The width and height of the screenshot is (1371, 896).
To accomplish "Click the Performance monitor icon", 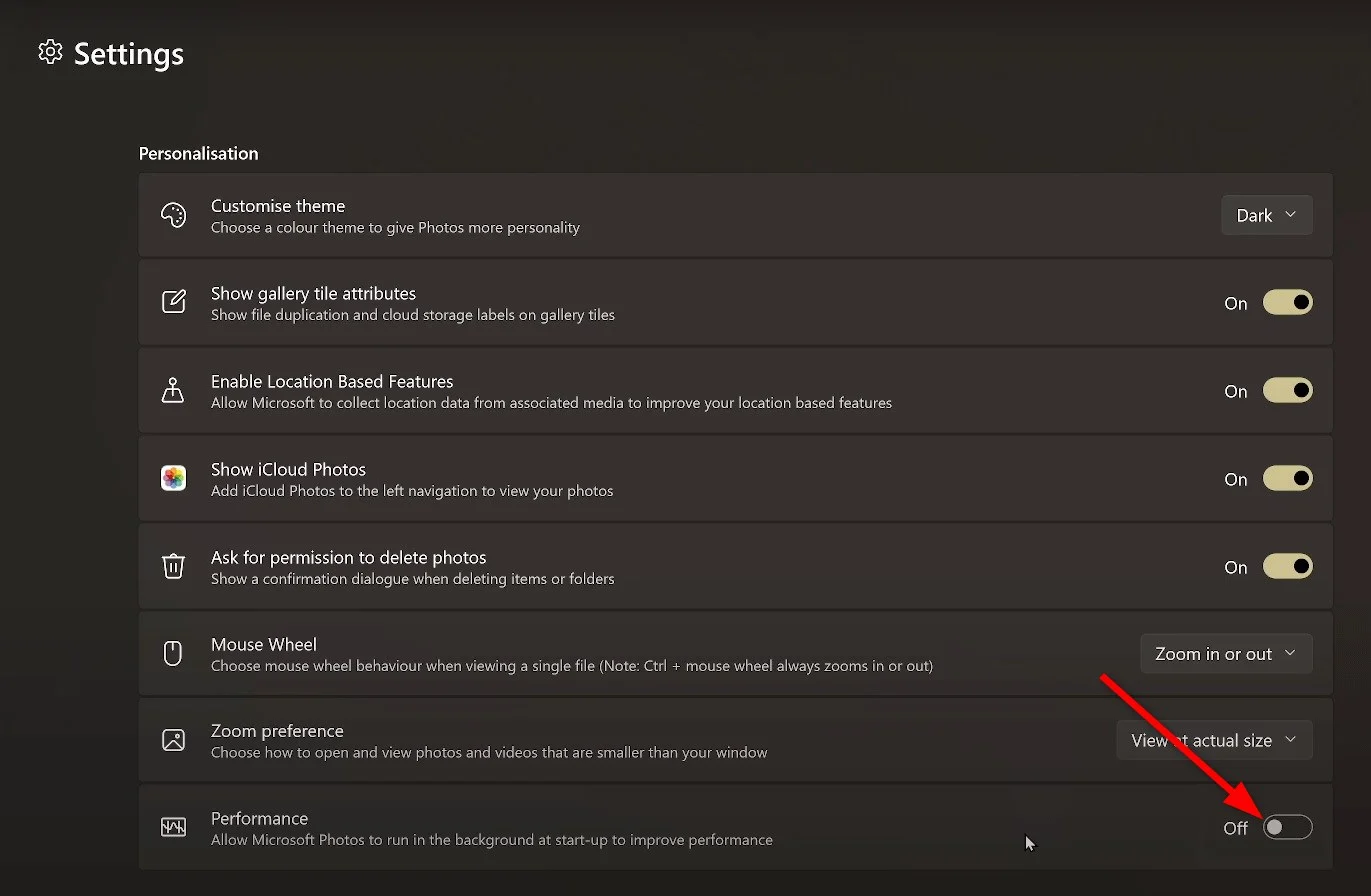I will pos(173,828).
